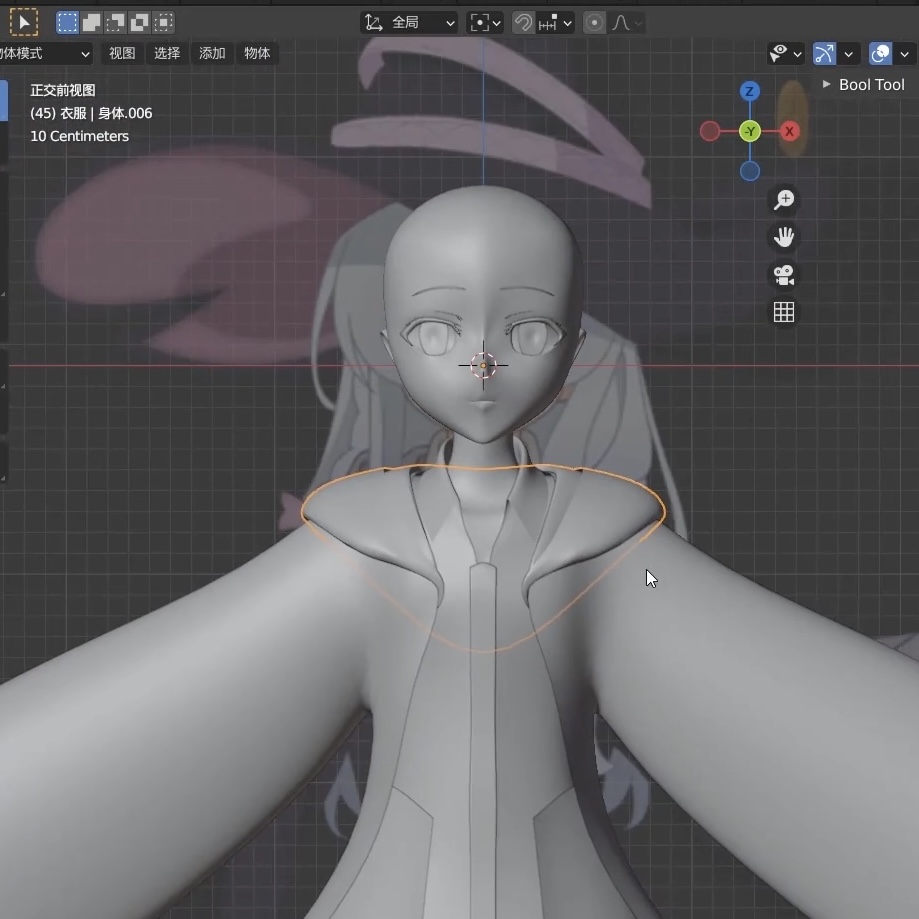Click the 正交前视图 view label
The image size is (919, 919).
tap(63, 90)
